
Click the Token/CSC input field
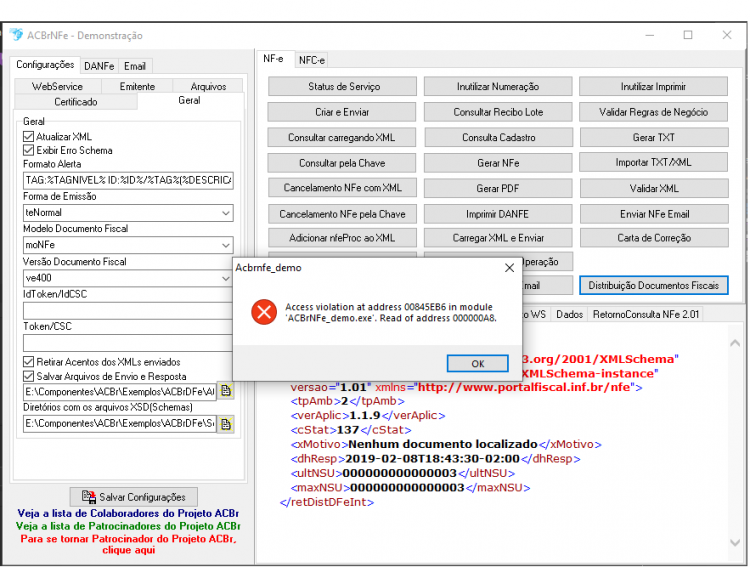click(x=128, y=343)
